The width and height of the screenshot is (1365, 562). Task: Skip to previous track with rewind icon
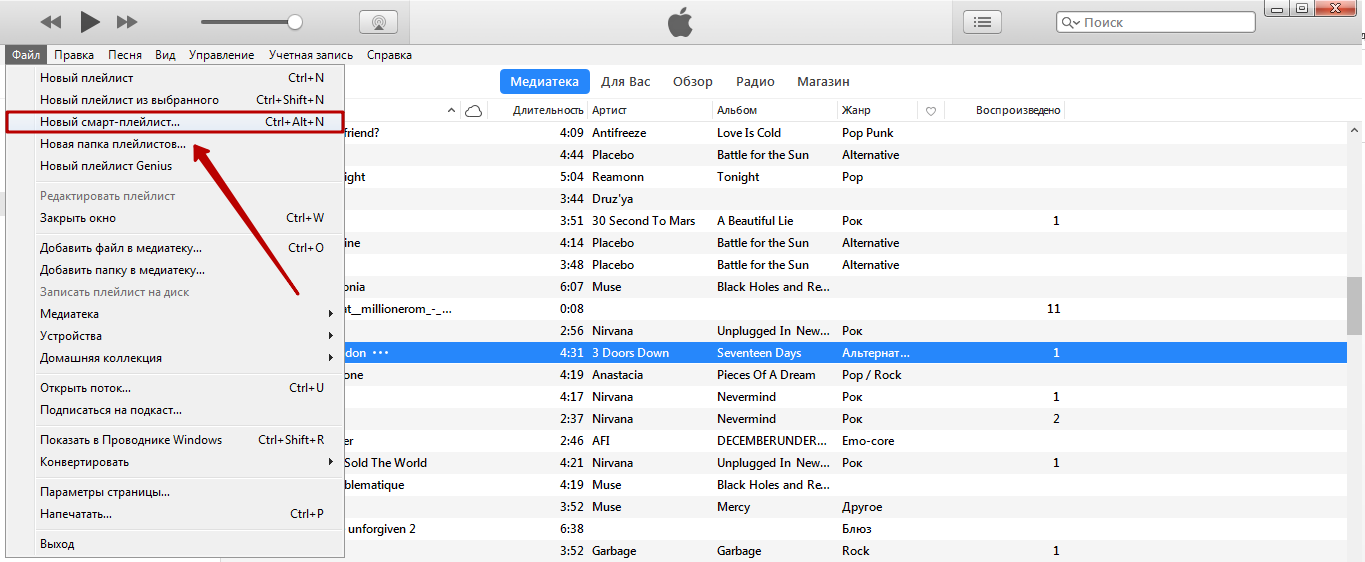tap(51, 22)
